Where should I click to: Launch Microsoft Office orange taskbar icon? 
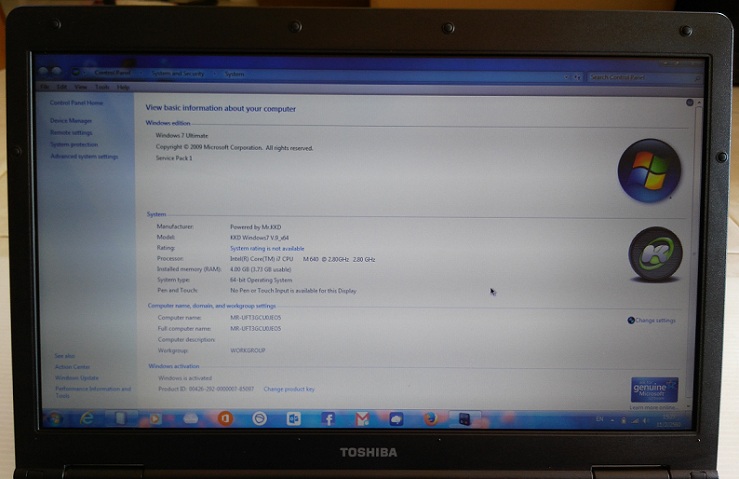[x=225, y=418]
